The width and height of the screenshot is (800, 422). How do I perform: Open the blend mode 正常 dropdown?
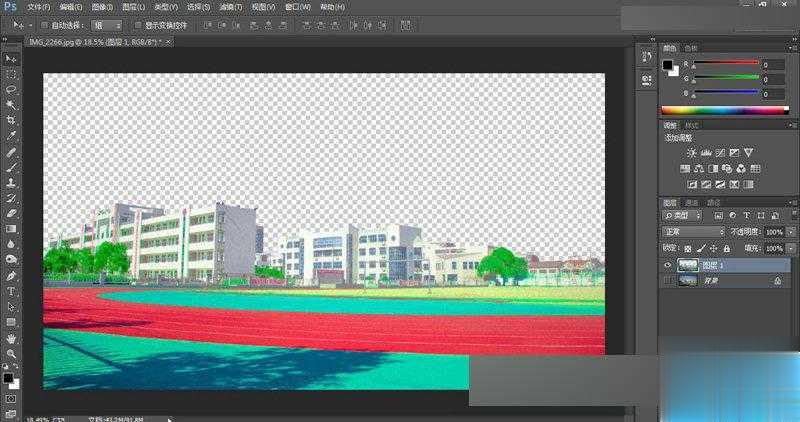tap(693, 232)
